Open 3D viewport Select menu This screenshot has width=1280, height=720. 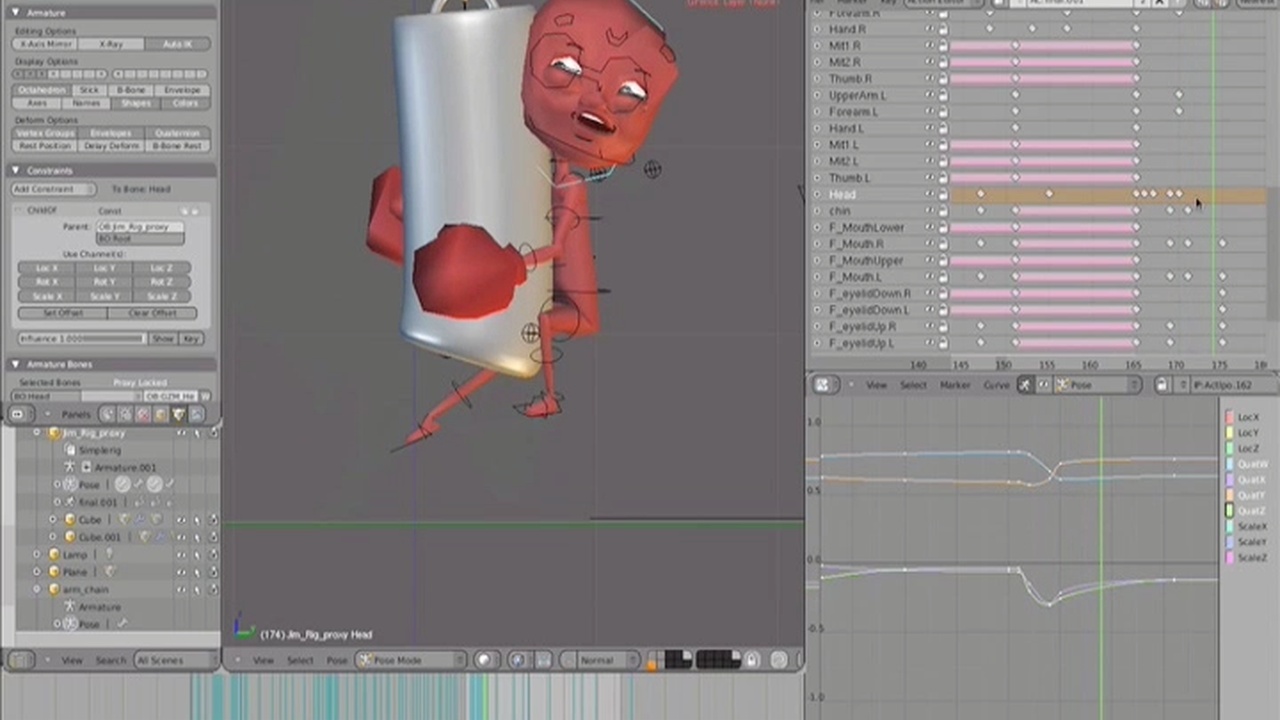point(300,660)
